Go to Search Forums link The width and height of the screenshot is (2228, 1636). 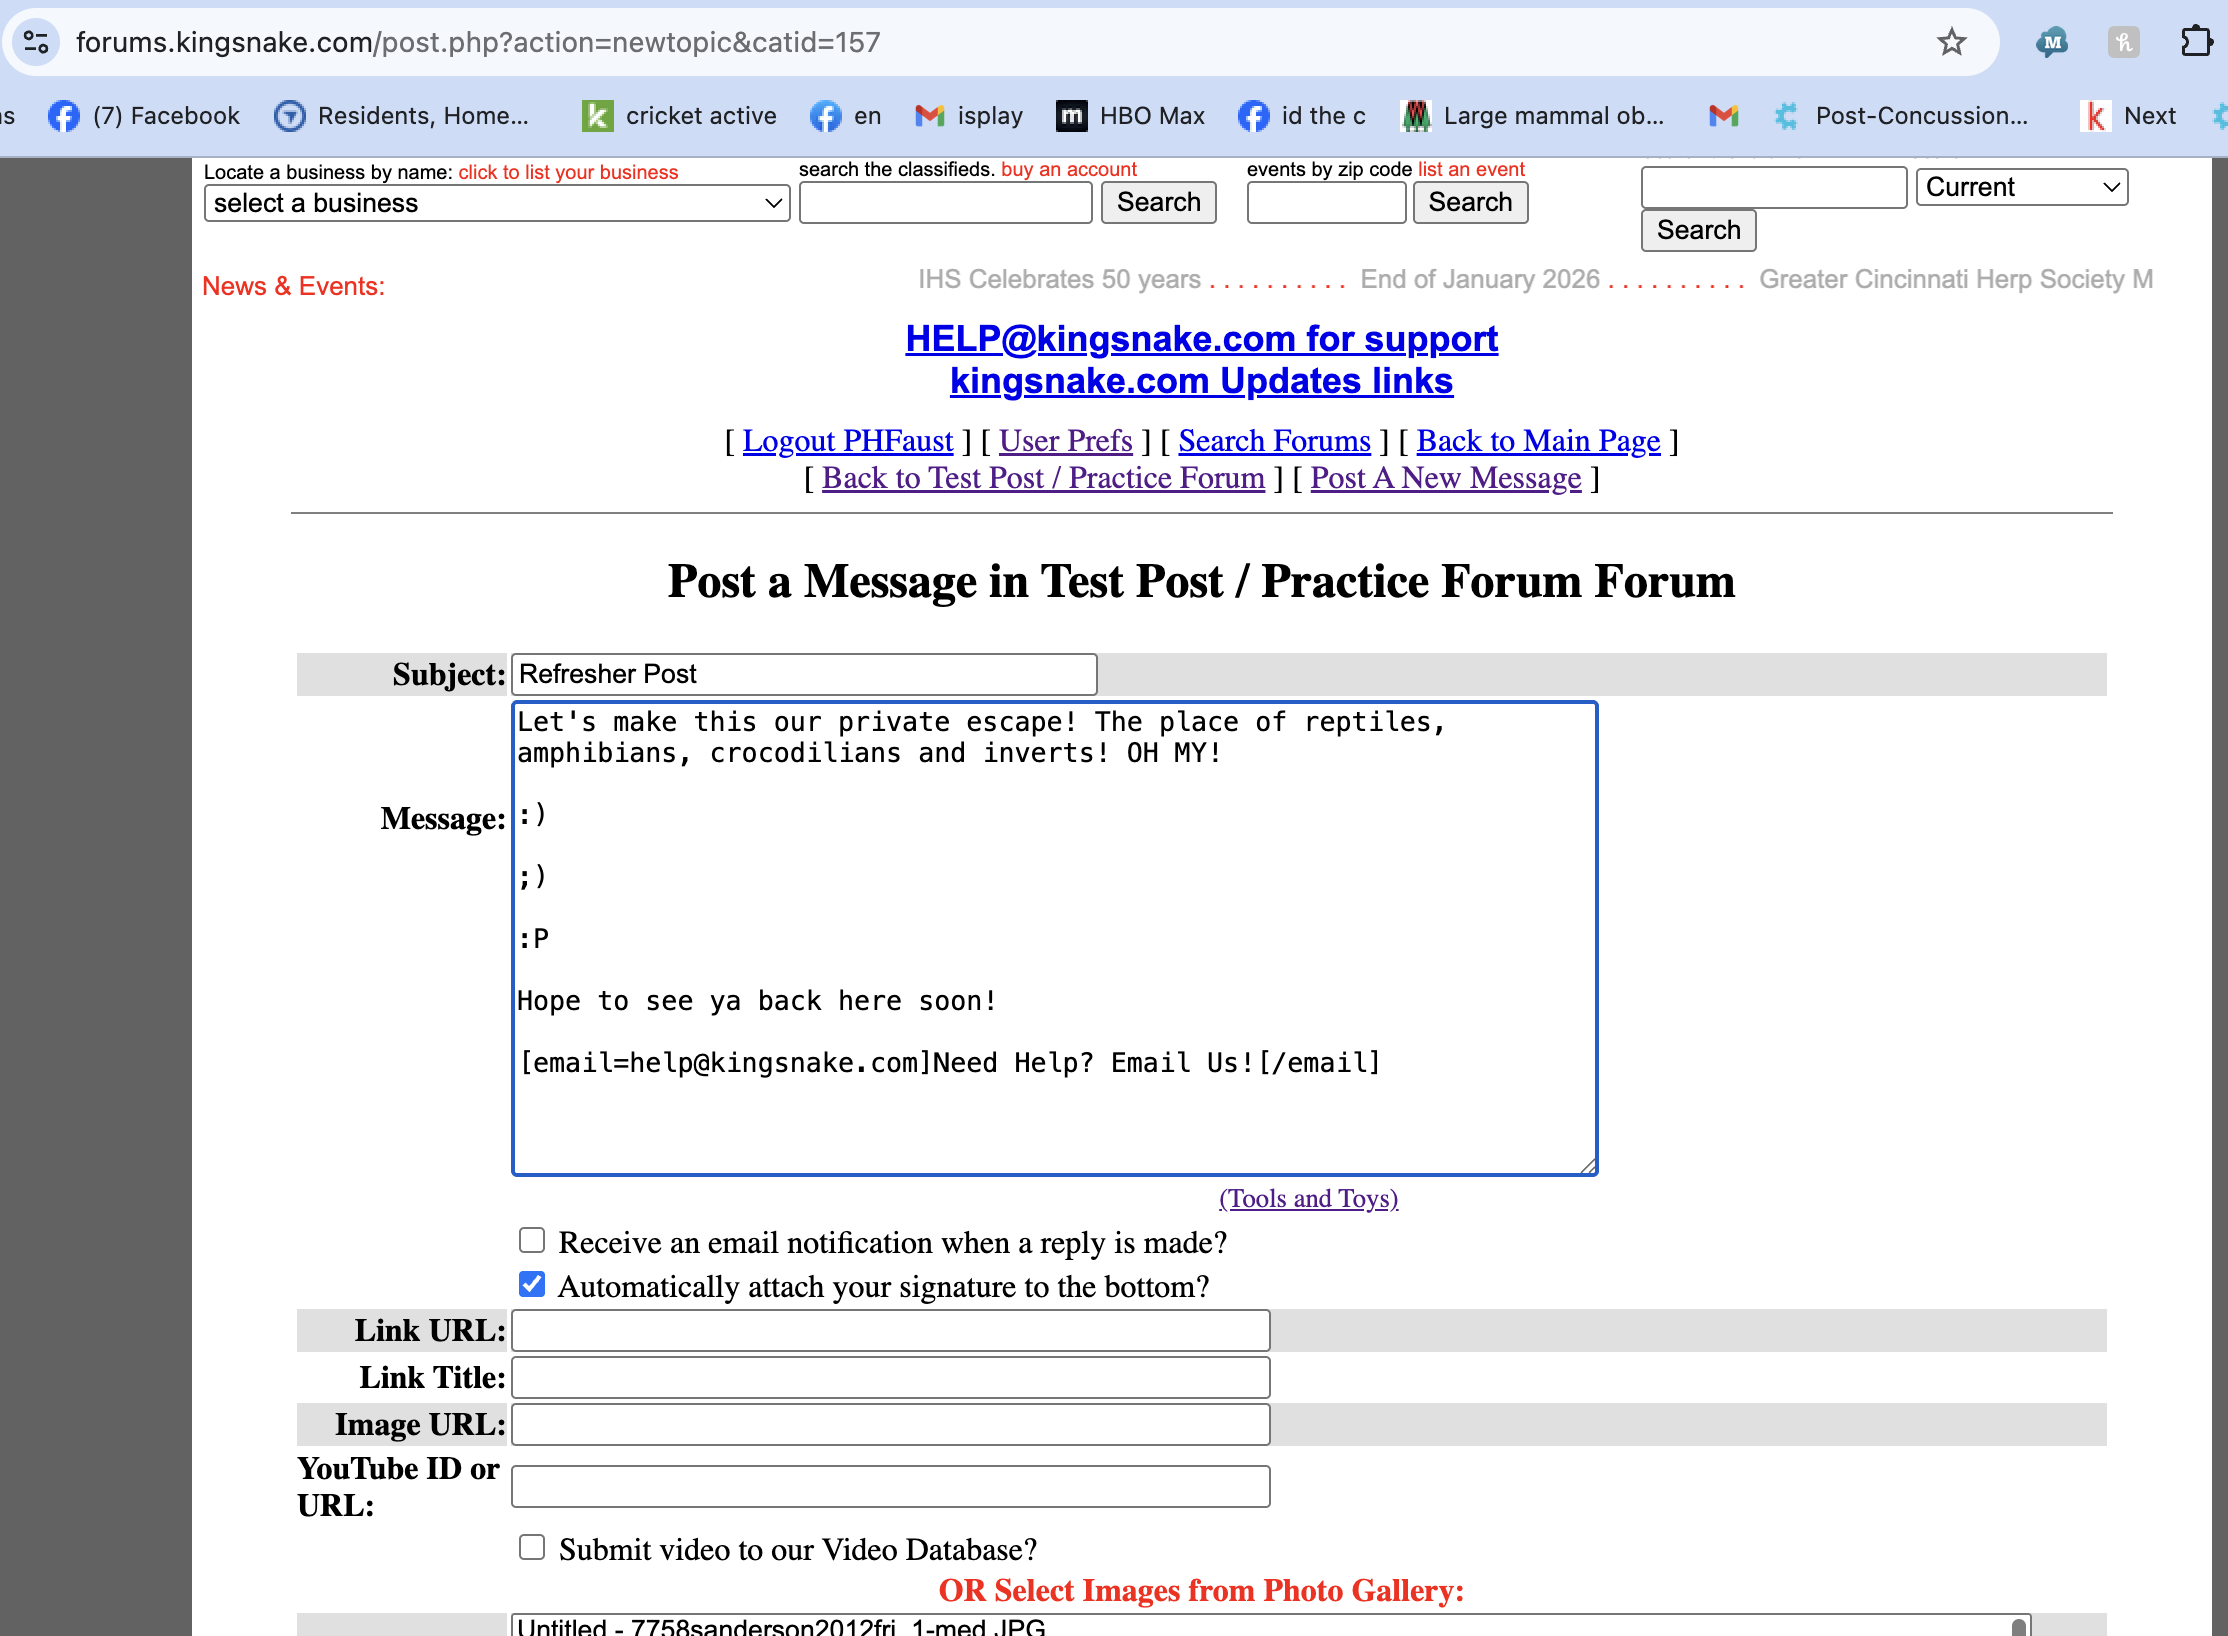[1273, 441]
